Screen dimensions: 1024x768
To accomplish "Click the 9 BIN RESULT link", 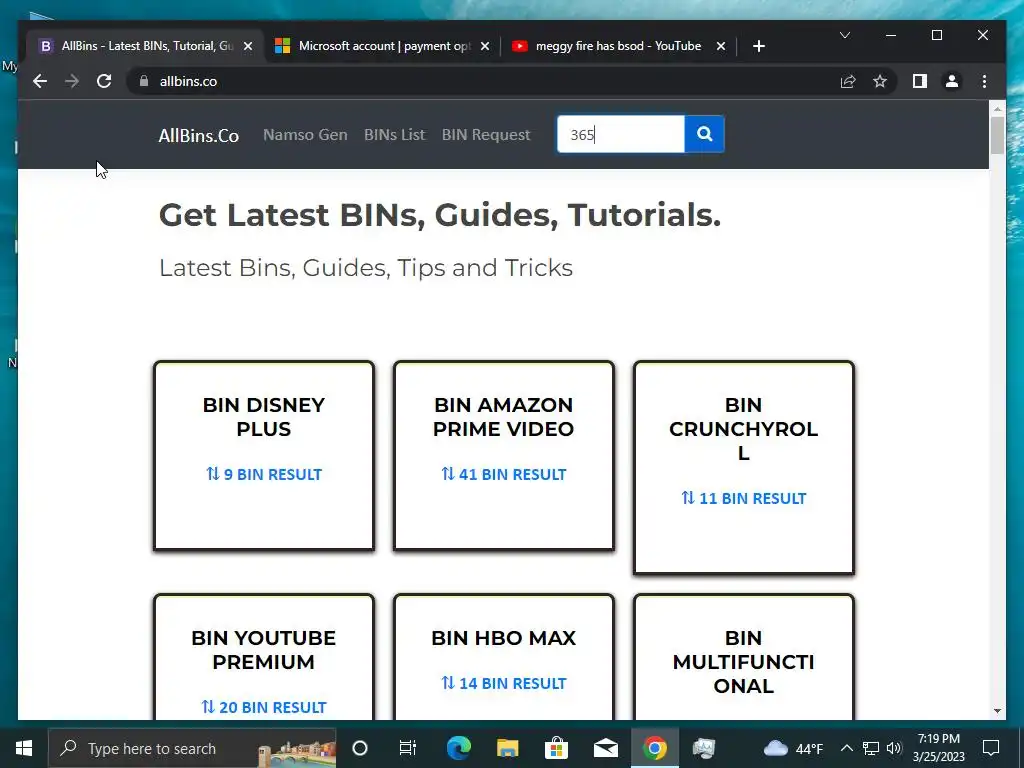I will point(264,474).
